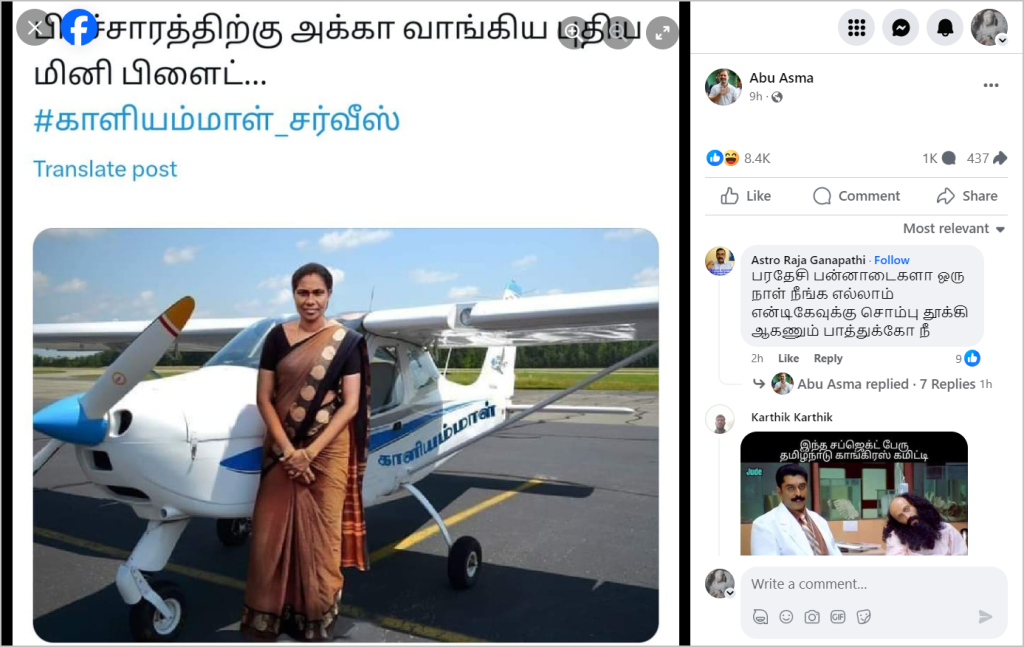Image resolution: width=1024 pixels, height=647 pixels.
Task: Insert an emoji in the comment
Action: [786, 617]
